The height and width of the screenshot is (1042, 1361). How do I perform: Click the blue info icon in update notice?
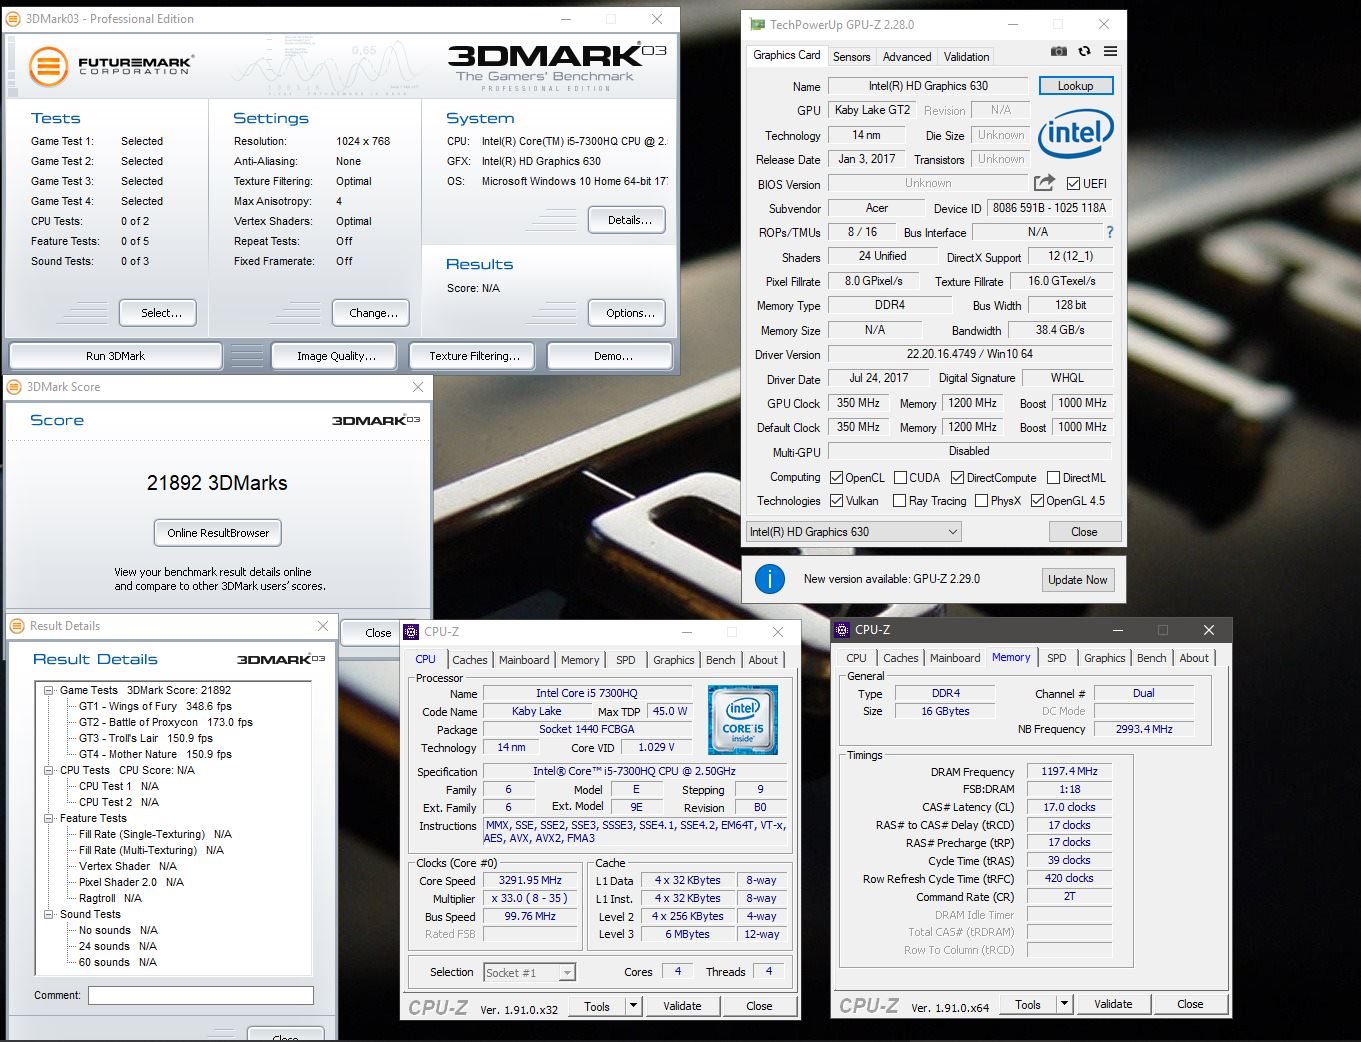tap(770, 579)
